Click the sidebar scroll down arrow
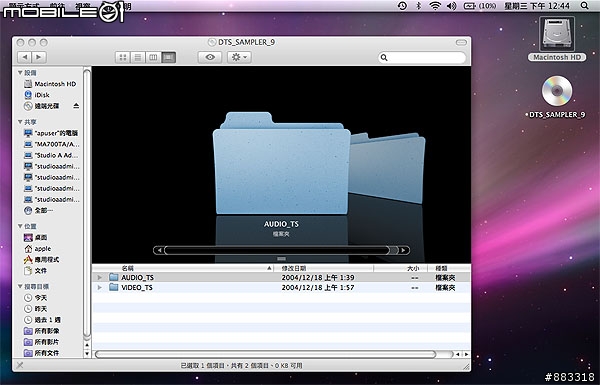 click(x=87, y=354)
